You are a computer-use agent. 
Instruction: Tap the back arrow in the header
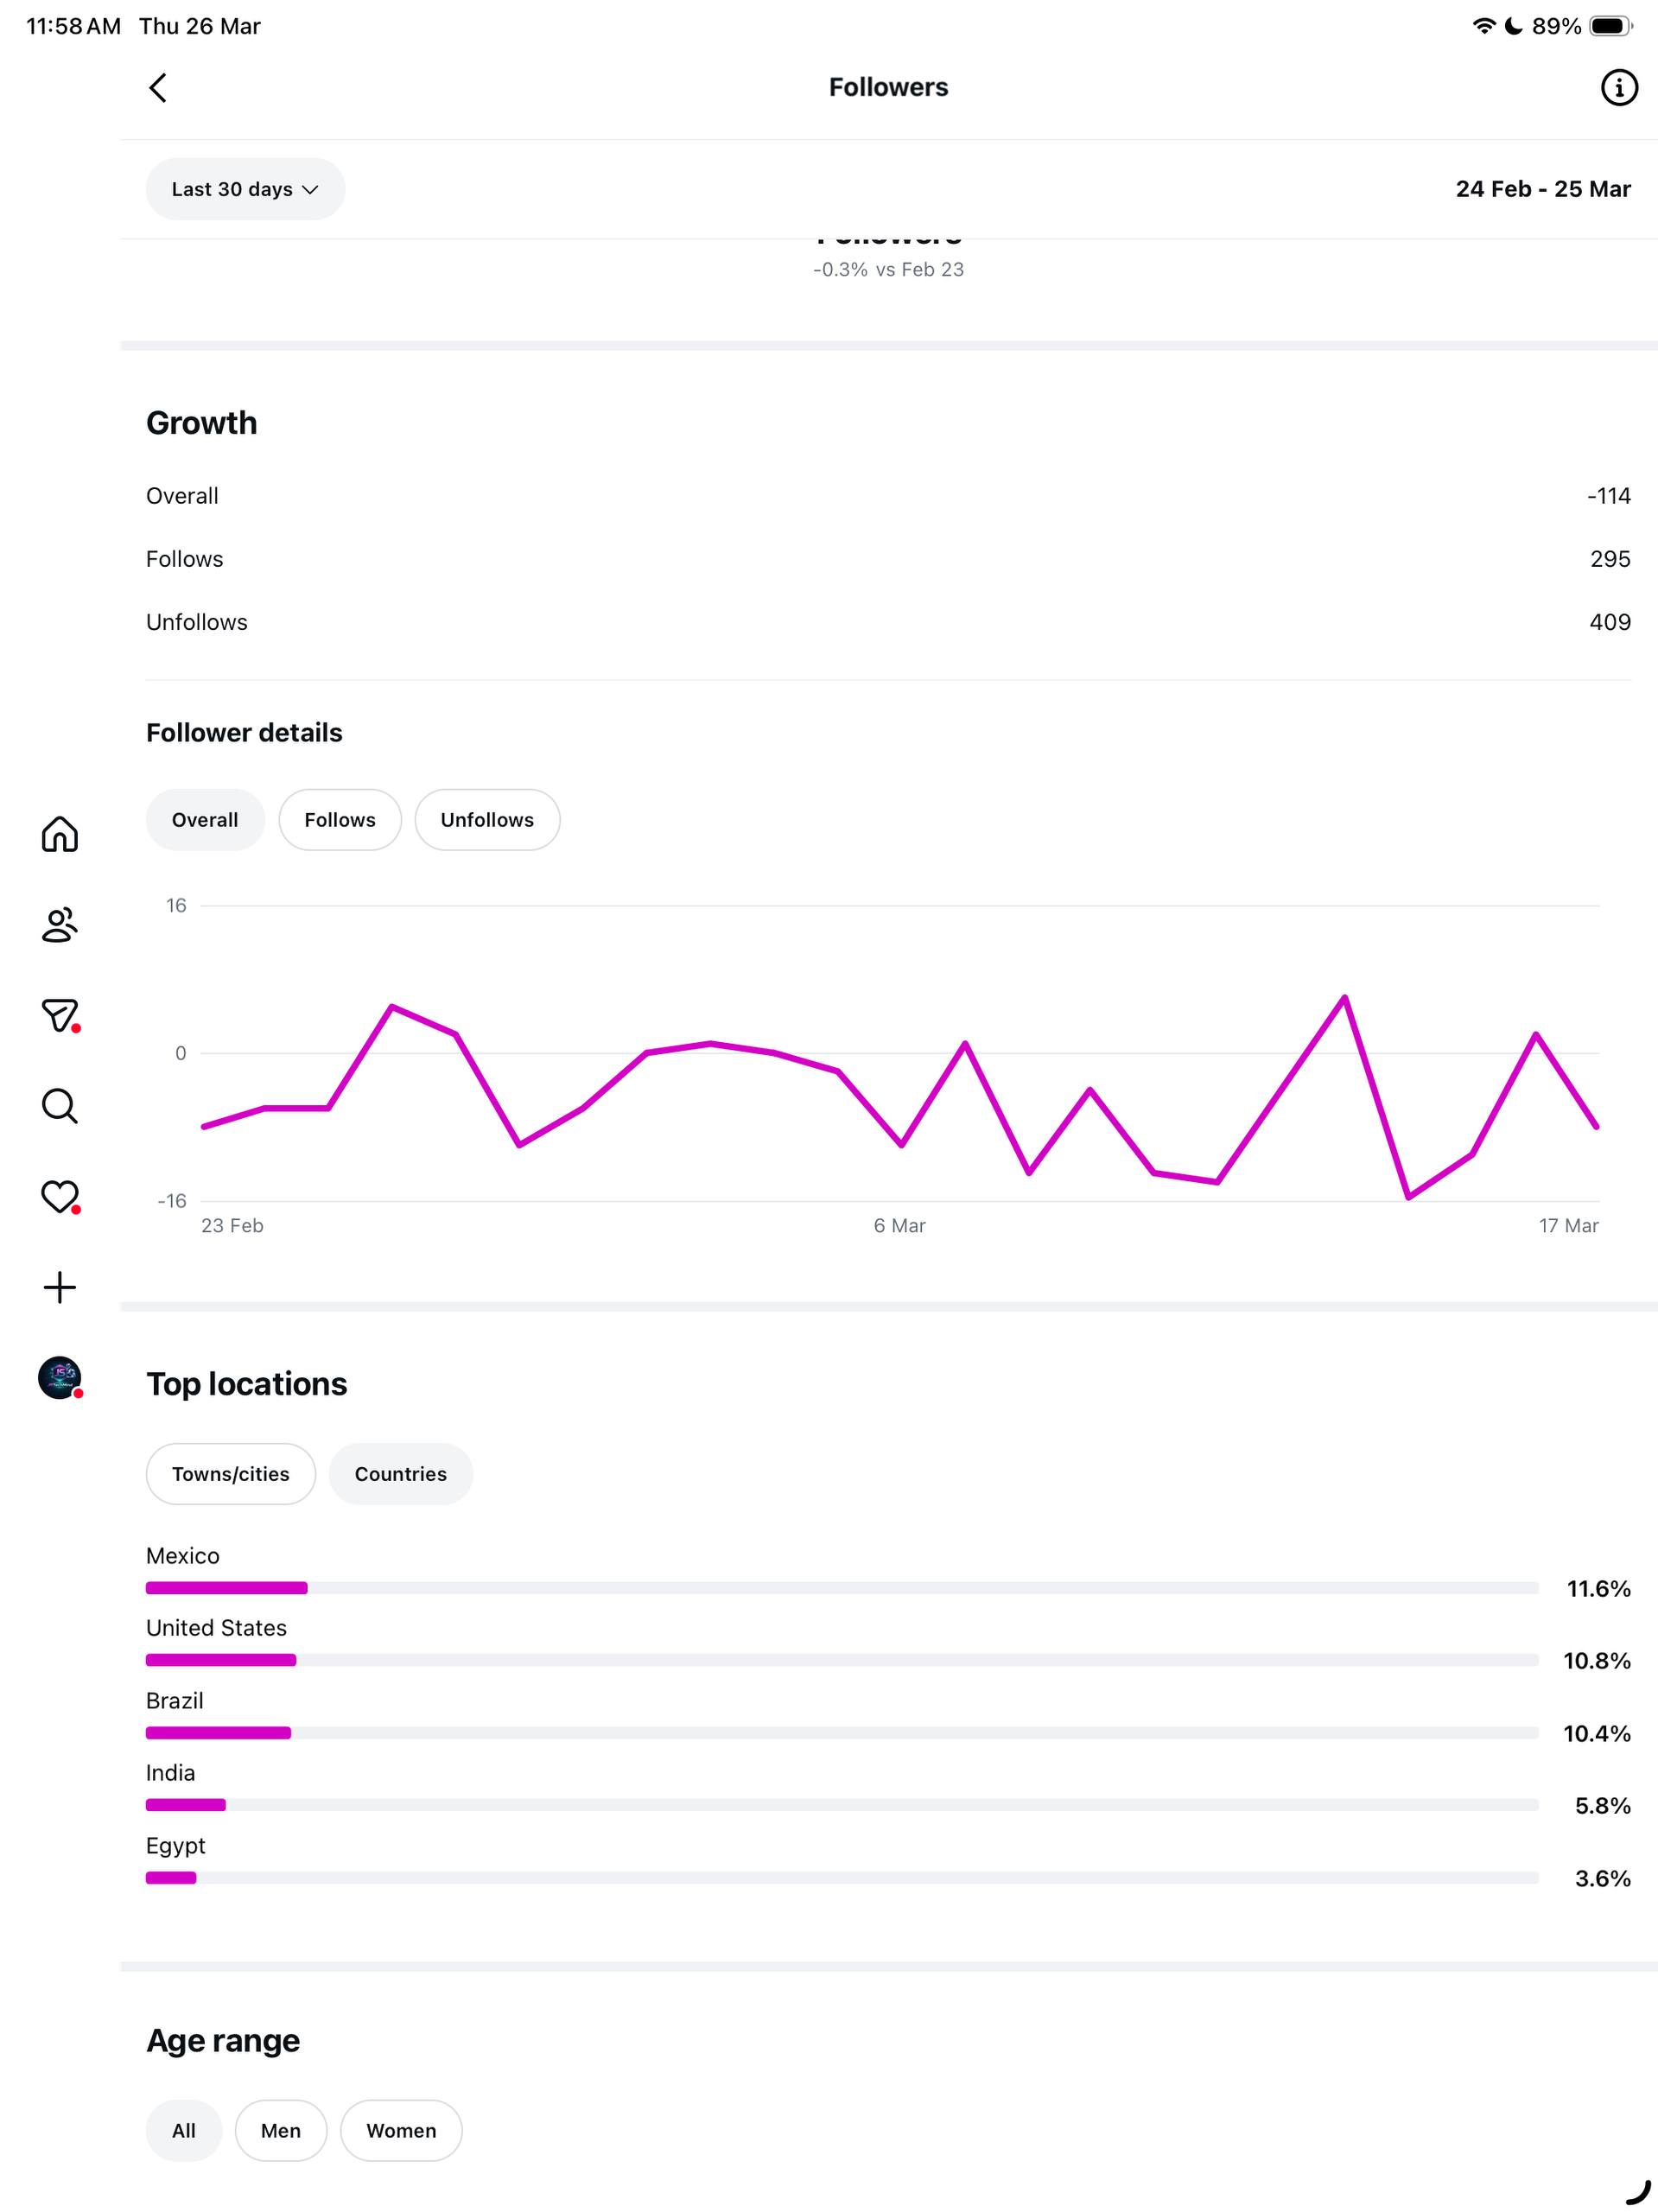[x=158, y=88]
